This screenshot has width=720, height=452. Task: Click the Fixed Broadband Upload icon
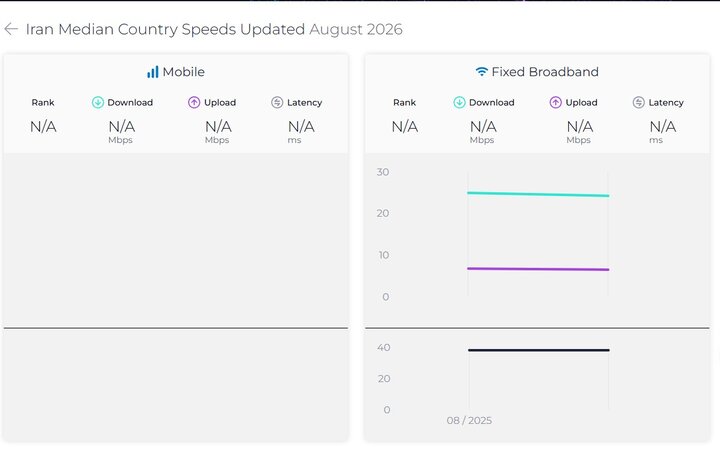click(x=556, y=102)
